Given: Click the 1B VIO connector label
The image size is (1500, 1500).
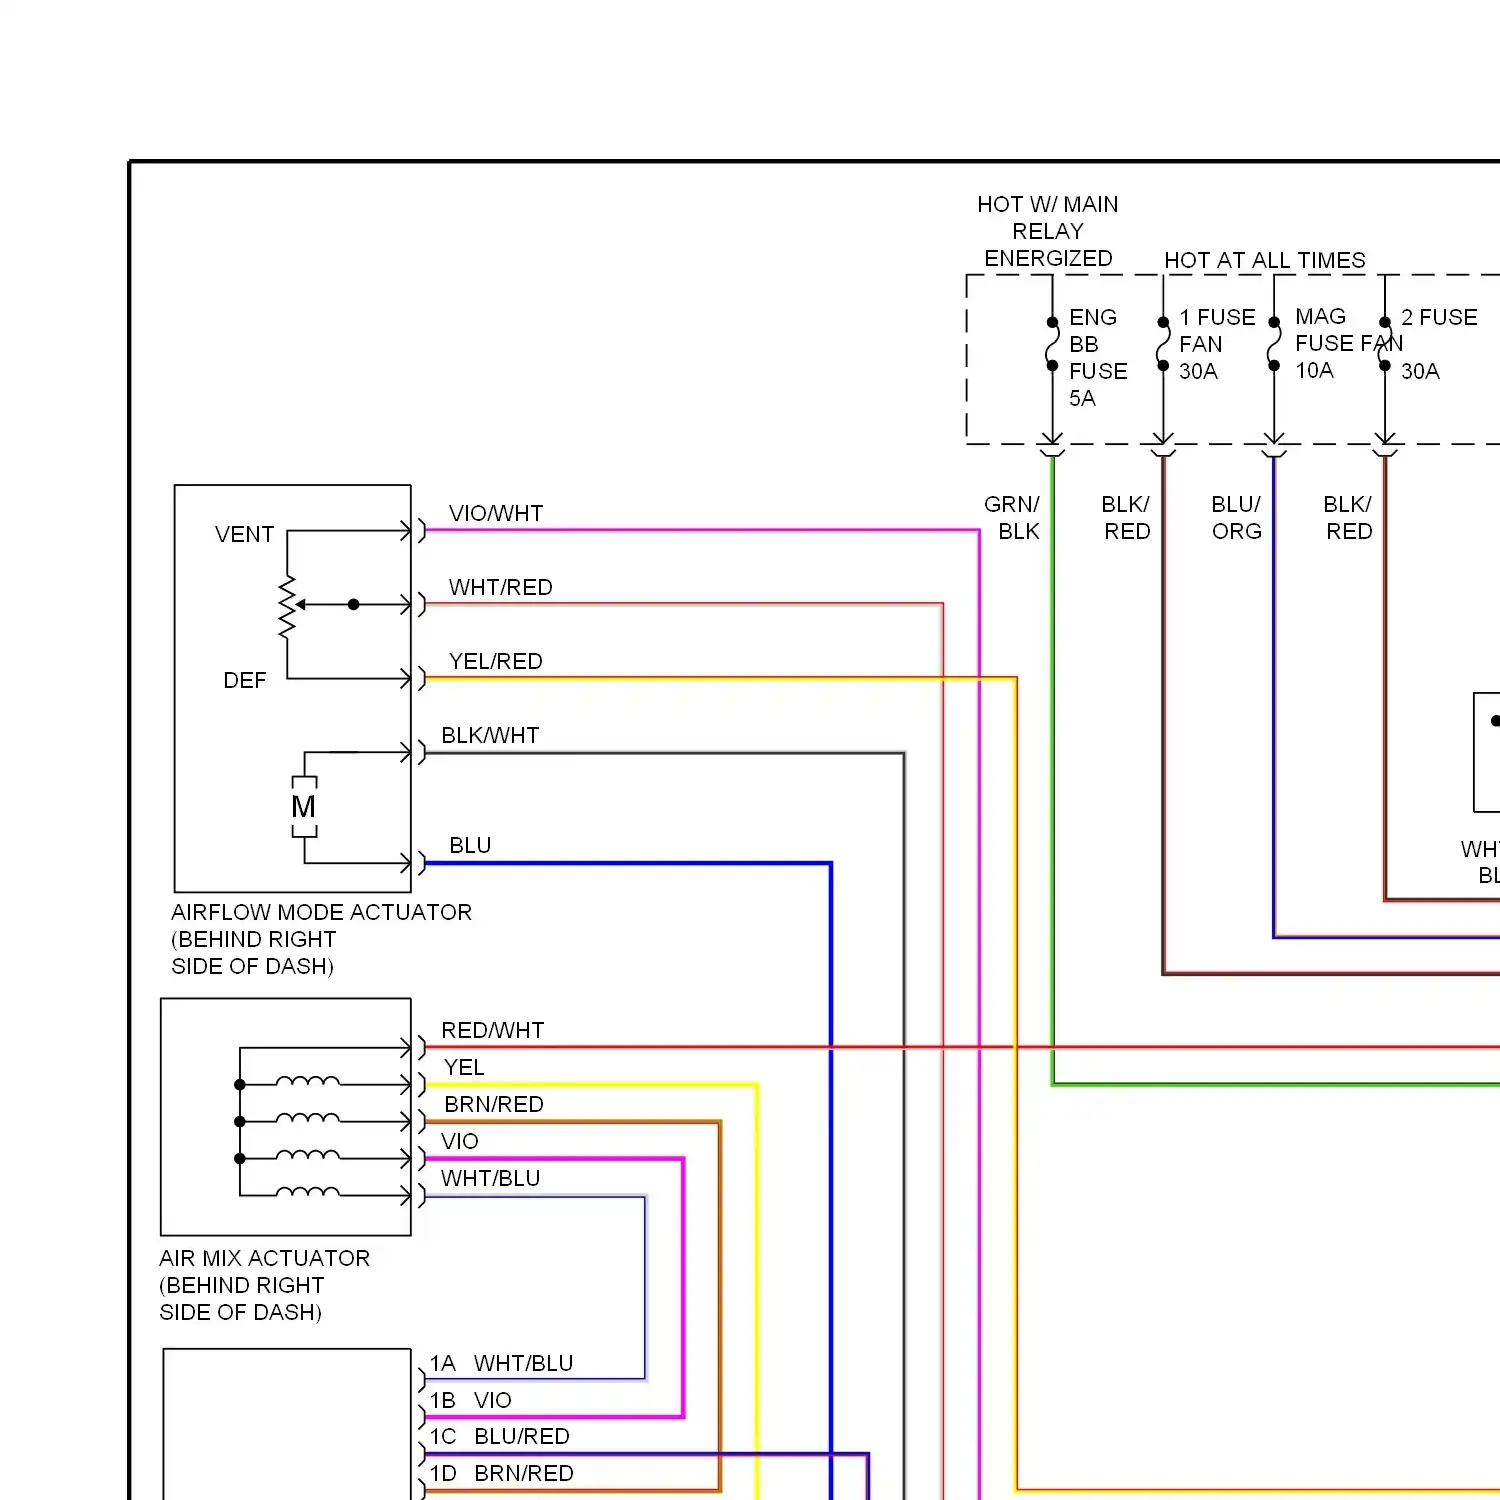Looking at the screenshot, I should click(x=471, y=1400).
